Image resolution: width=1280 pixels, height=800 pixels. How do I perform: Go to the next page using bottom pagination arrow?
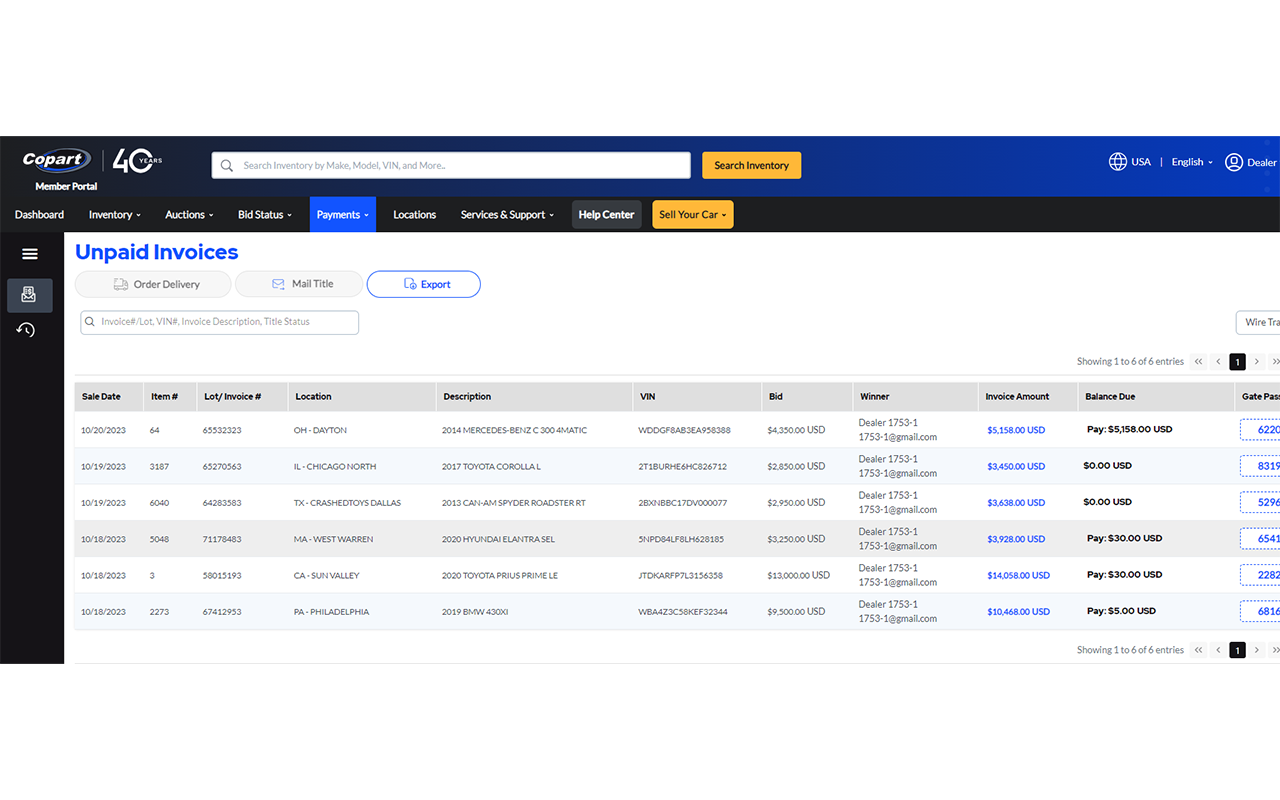pyautogui.click(x=1257, y=650)
